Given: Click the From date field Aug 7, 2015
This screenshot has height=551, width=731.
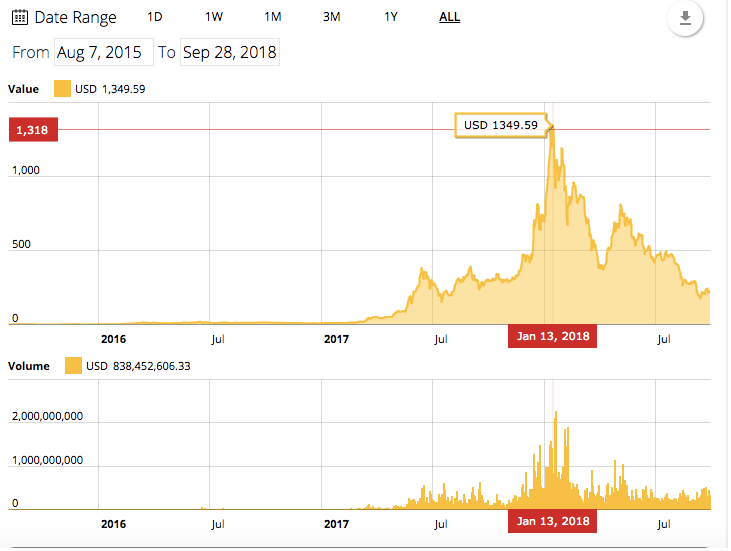Looking at the screenshot, I should click(104, 52).
